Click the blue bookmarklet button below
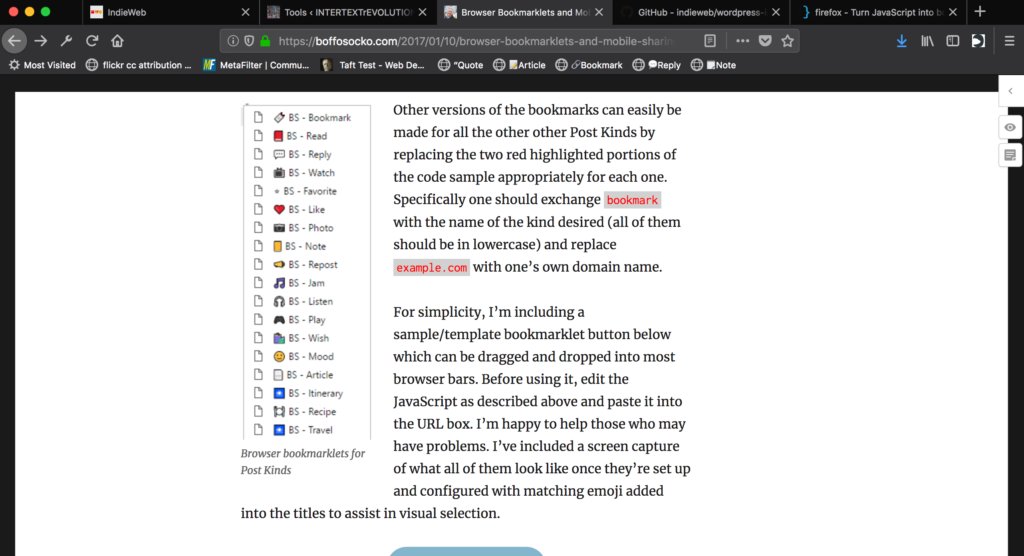The width and height of the screenshot is (1024, 556). point(466,551)
